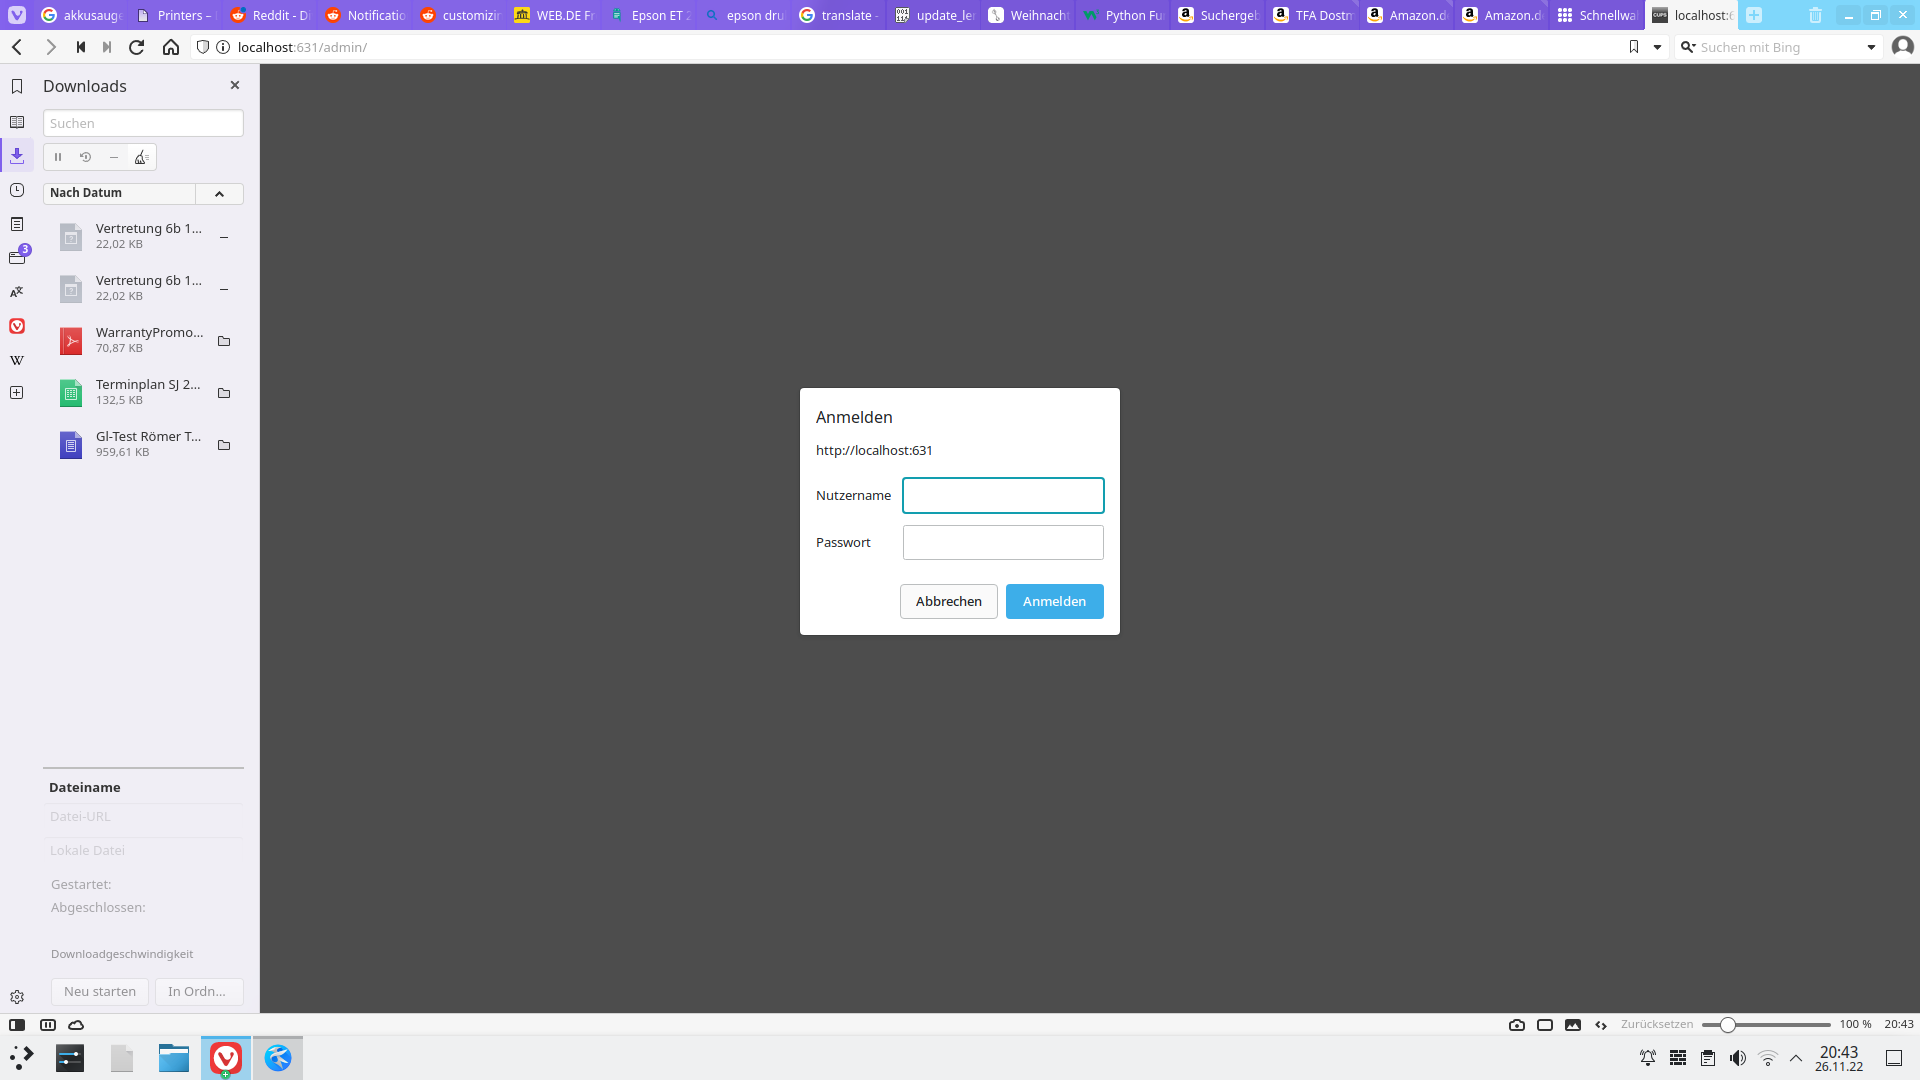Click the capture page camera icon
The image size is (1920, 1080).
click(1517, 1025)
